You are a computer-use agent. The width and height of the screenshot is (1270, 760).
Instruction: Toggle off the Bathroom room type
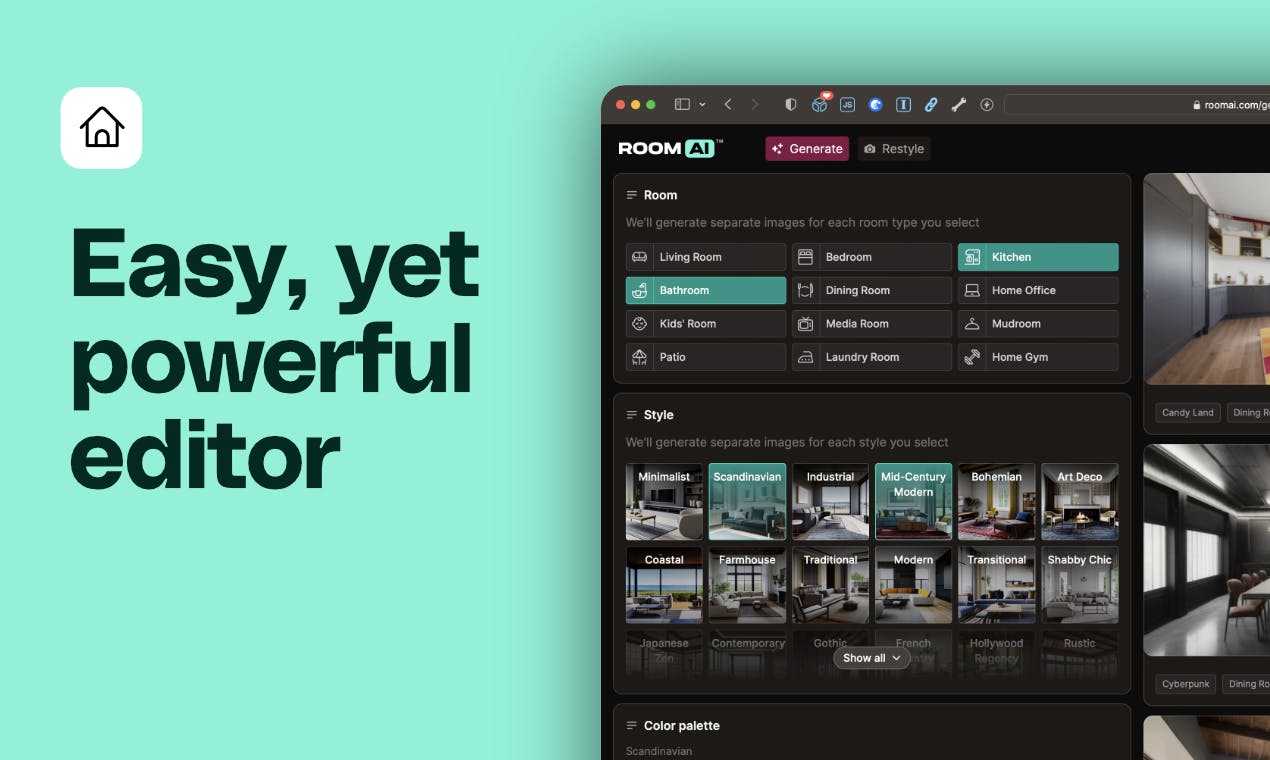coord(706,290)
